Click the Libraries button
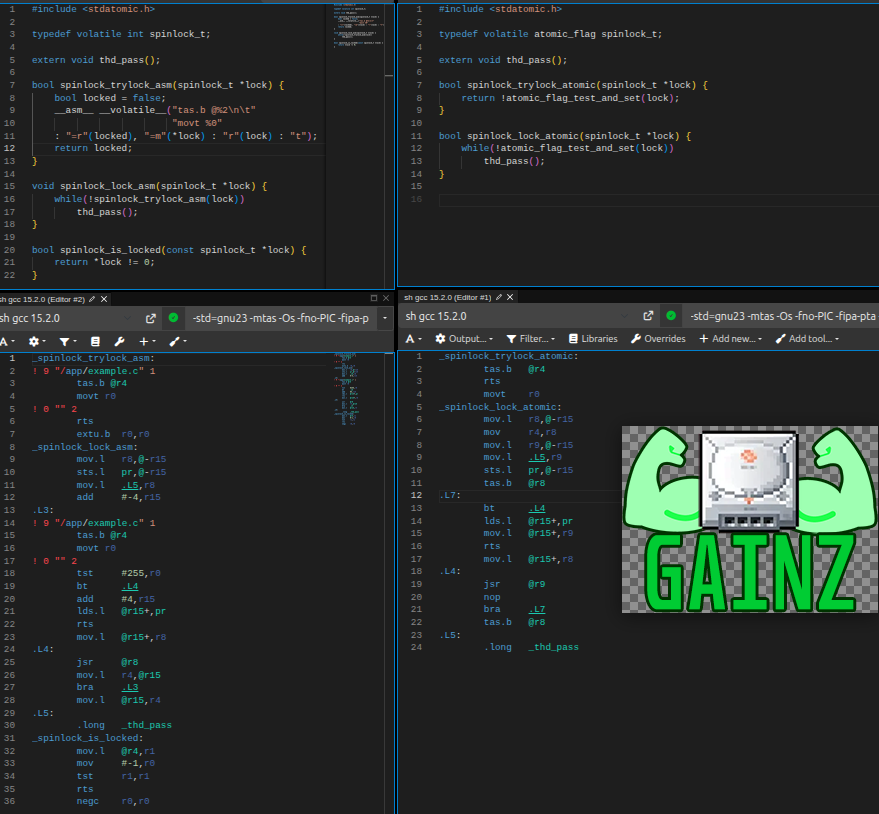The image size is (879, 814). [593, 339]
